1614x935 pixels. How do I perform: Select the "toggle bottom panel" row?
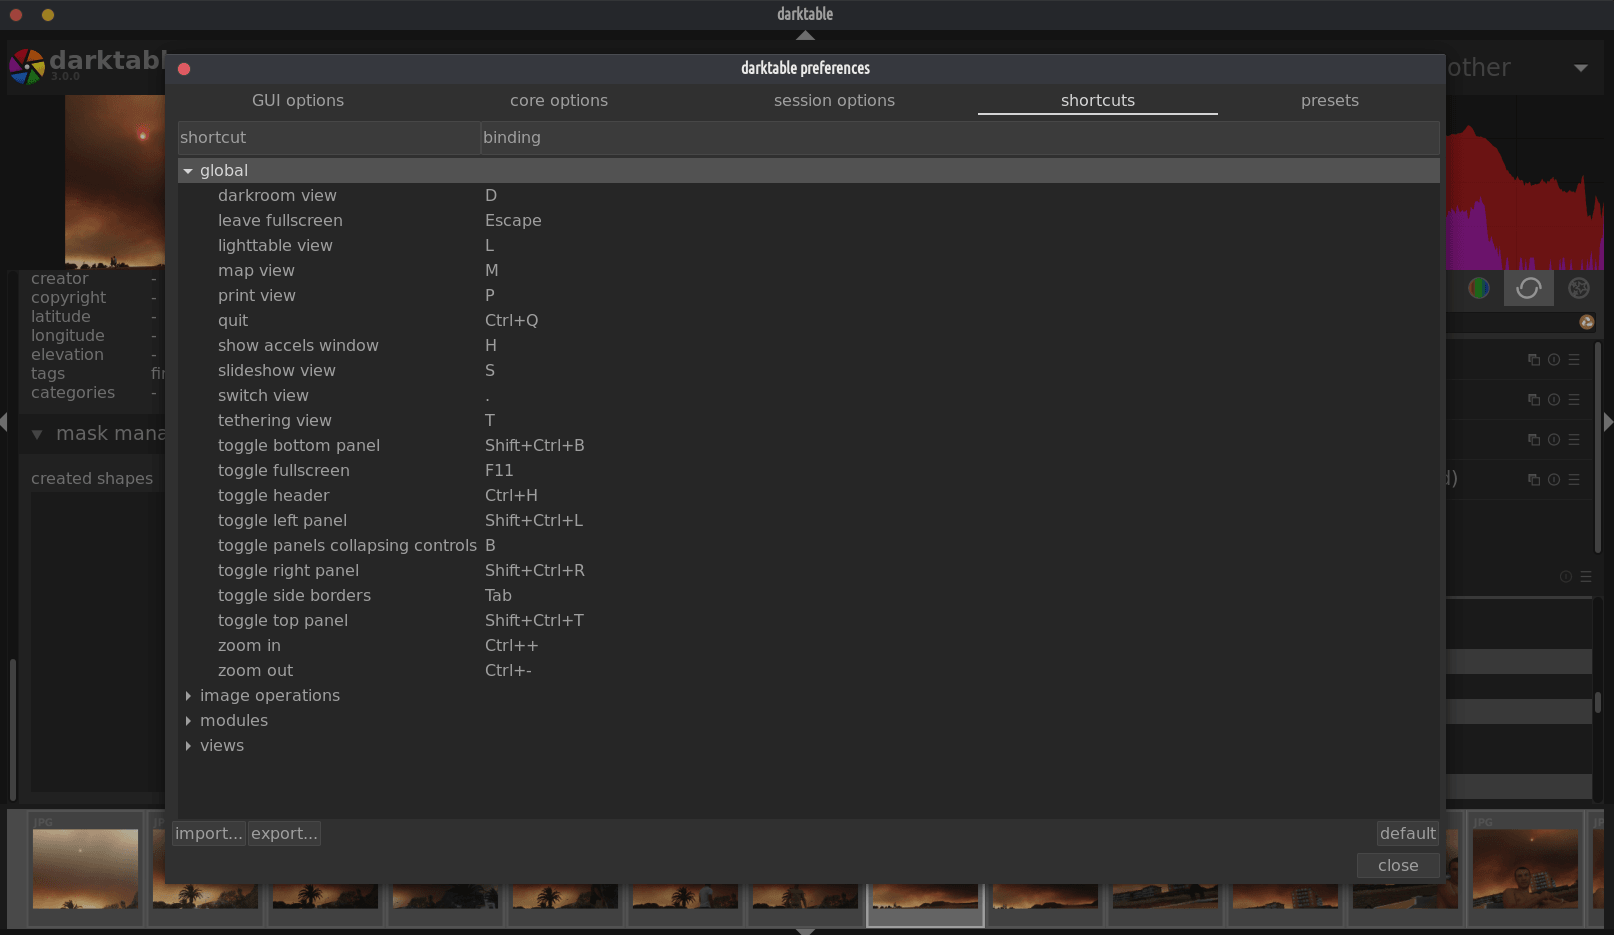809,446
